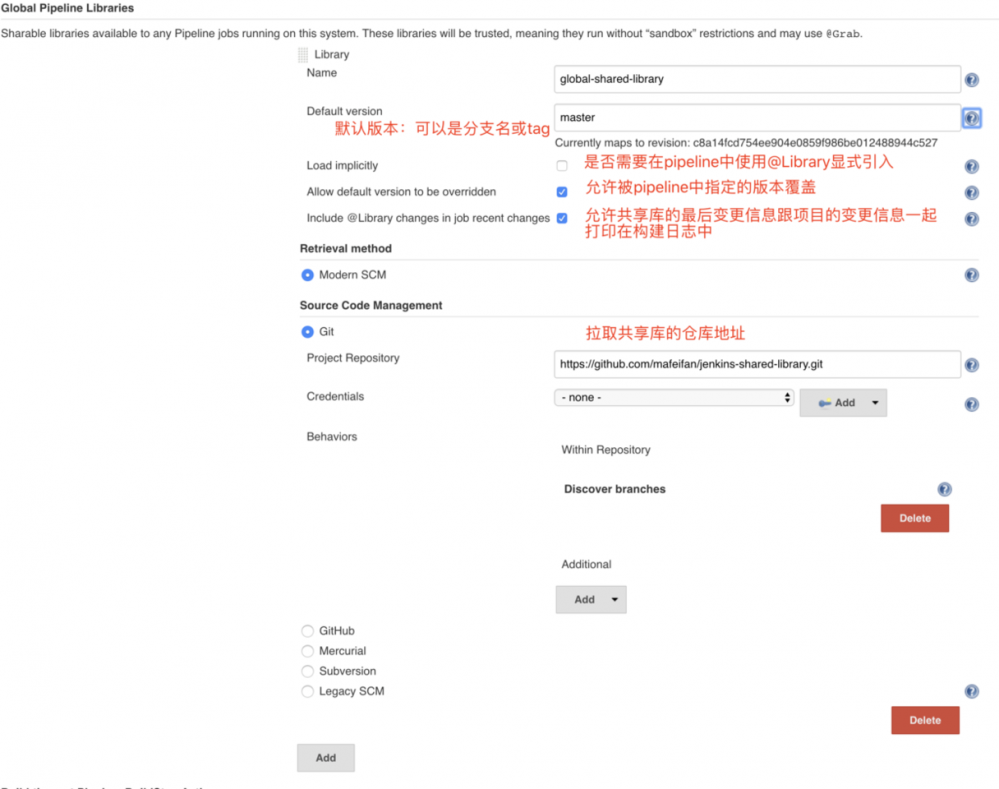Open help for Discover branches behavior
Viewport: 999px width, 789px height.
pyautogui.click(x=944, y=489)
